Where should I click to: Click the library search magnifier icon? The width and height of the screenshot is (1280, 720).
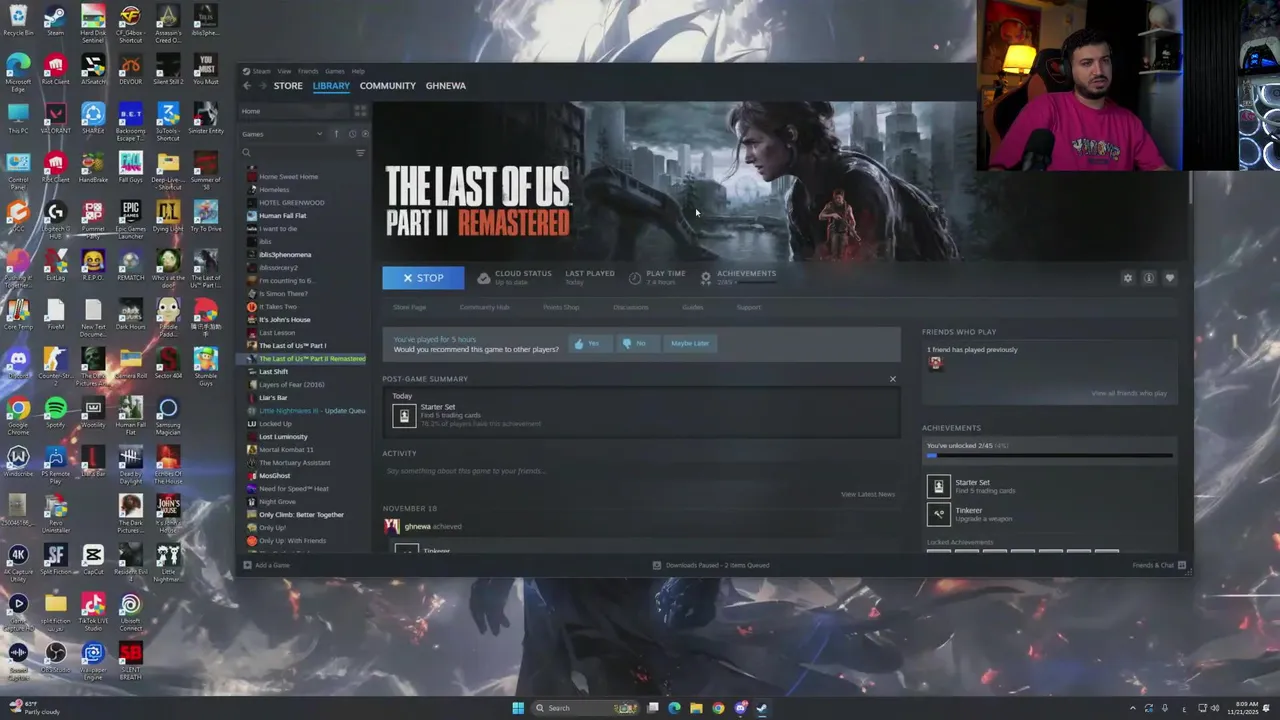[x=246, y=153]
